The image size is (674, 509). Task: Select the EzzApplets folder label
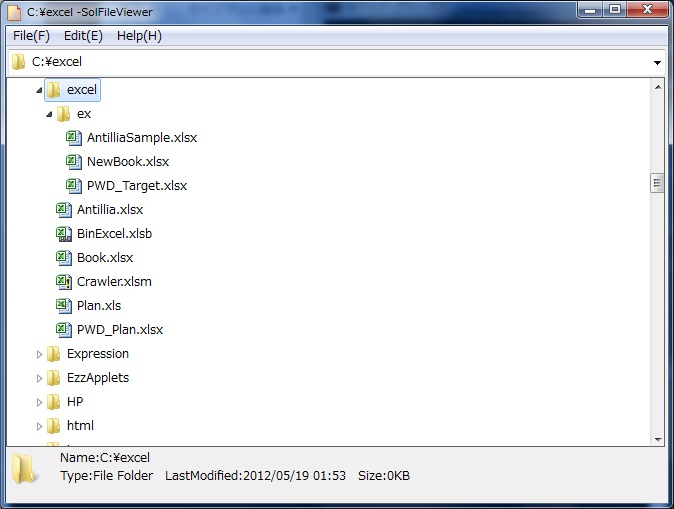pyautogui.click(x=98, y=378)
